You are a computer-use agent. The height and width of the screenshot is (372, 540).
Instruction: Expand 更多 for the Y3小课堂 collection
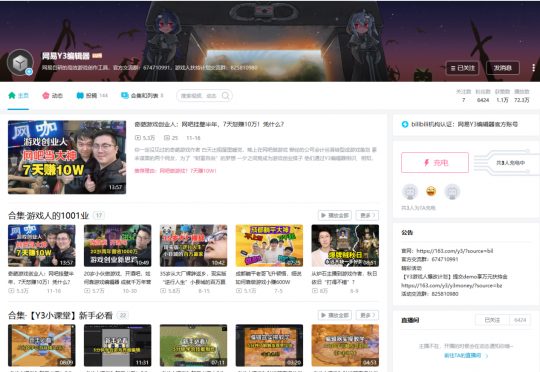[x=367, y=315]
